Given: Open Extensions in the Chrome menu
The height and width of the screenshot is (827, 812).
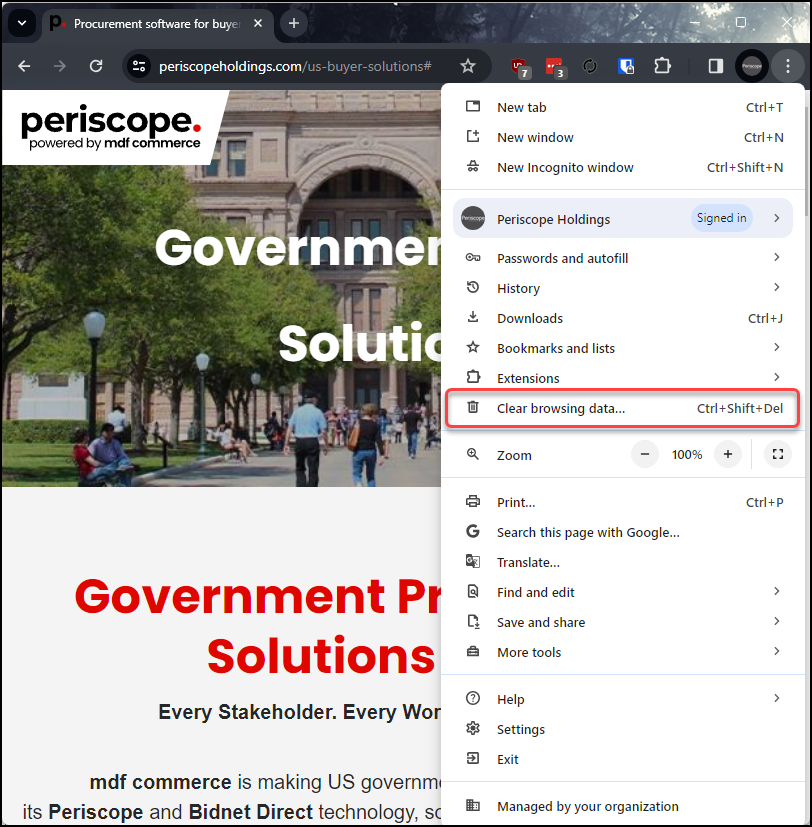Looking at the screenshot, I should [623, 377].
